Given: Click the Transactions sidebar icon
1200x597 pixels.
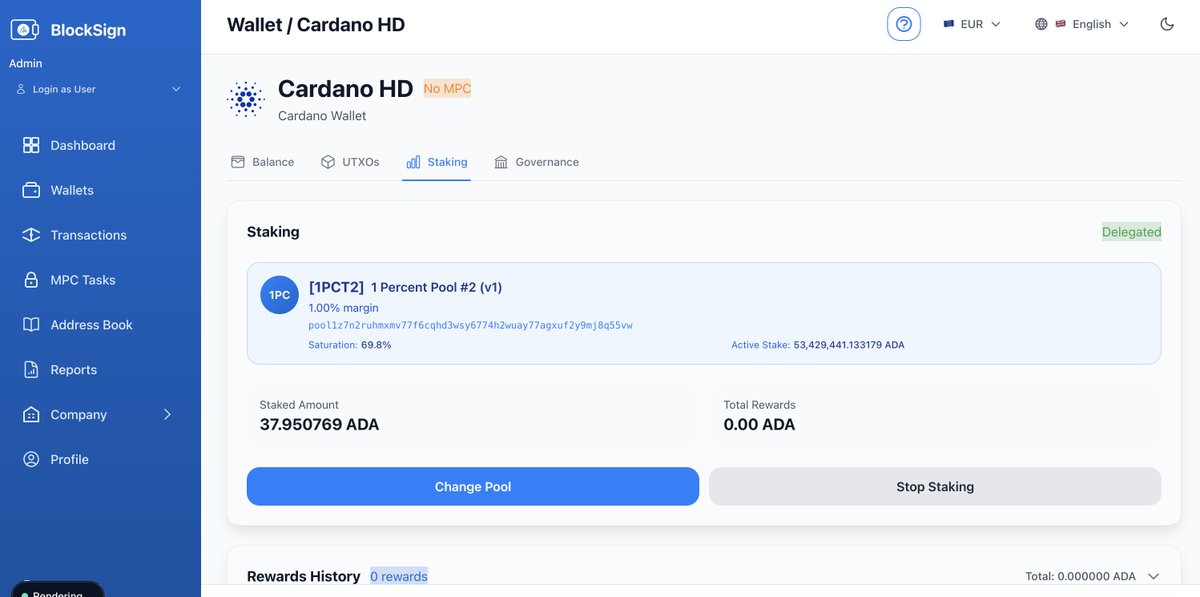Looking at the screenshot, I should coord(31,235).
